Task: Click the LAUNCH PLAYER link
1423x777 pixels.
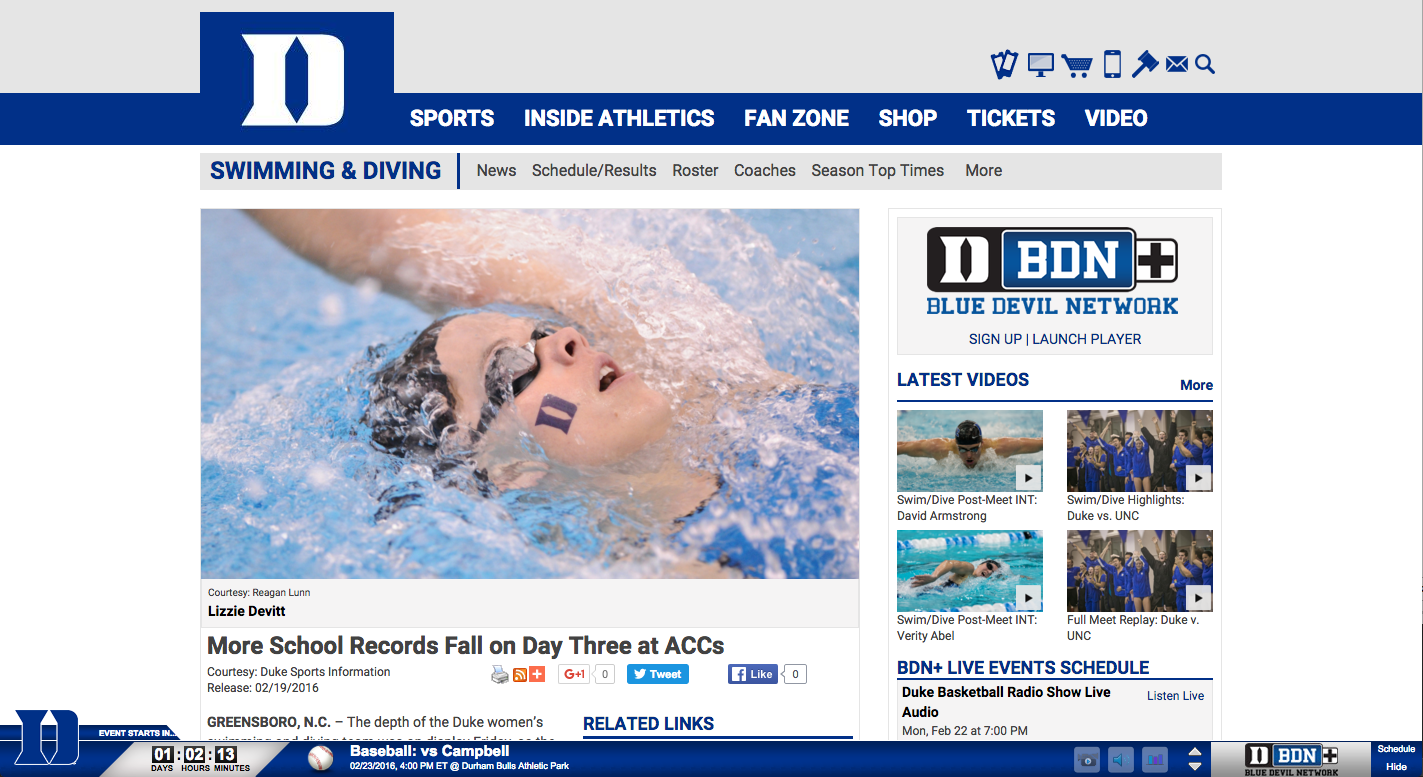Action: pos(1087,339)
